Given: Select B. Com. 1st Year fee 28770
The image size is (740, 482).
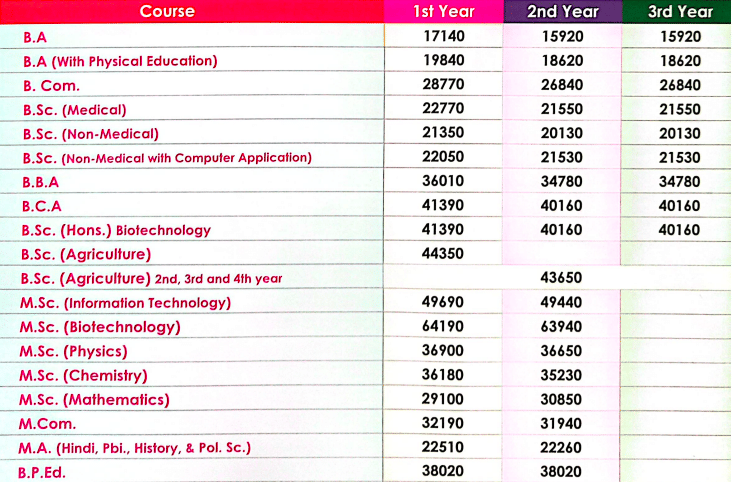Looking at the screenshot, I should [443, 85].
